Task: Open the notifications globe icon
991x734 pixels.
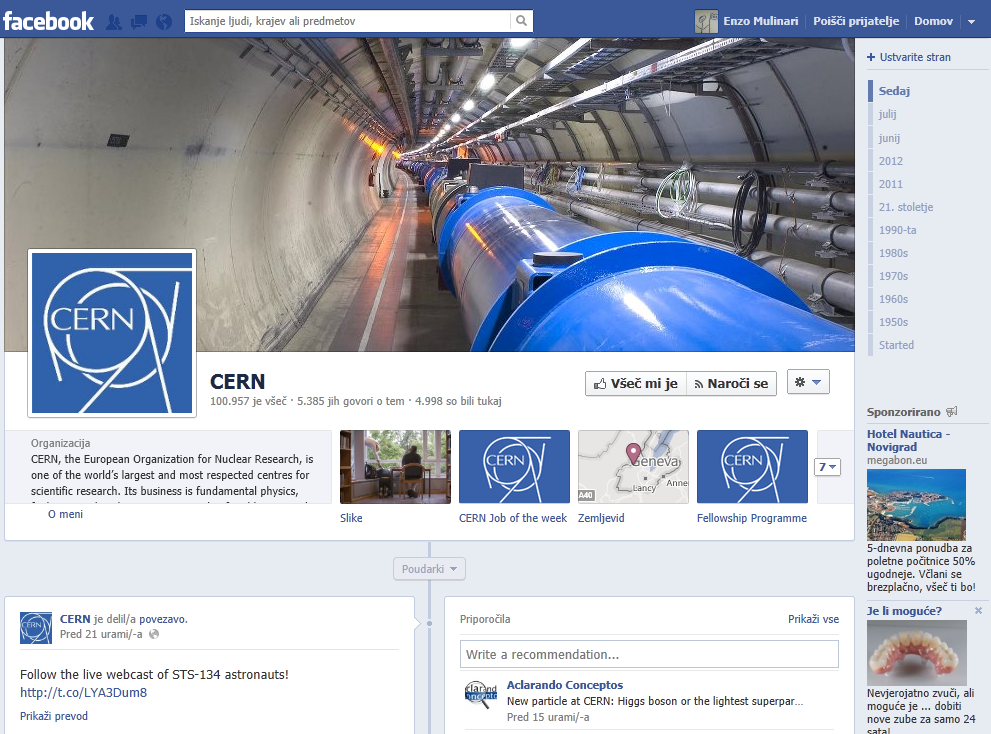Action: (x=164, y=21)
